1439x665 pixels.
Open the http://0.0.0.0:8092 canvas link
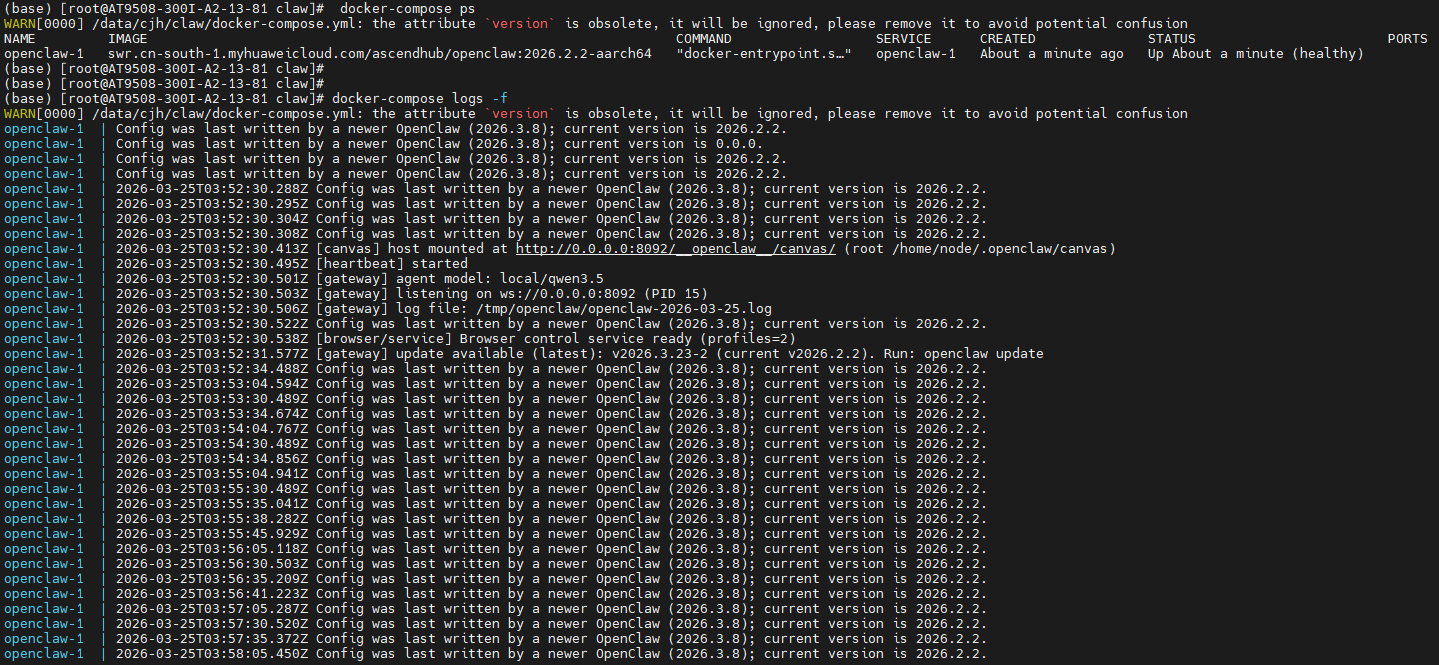point(675,249)
